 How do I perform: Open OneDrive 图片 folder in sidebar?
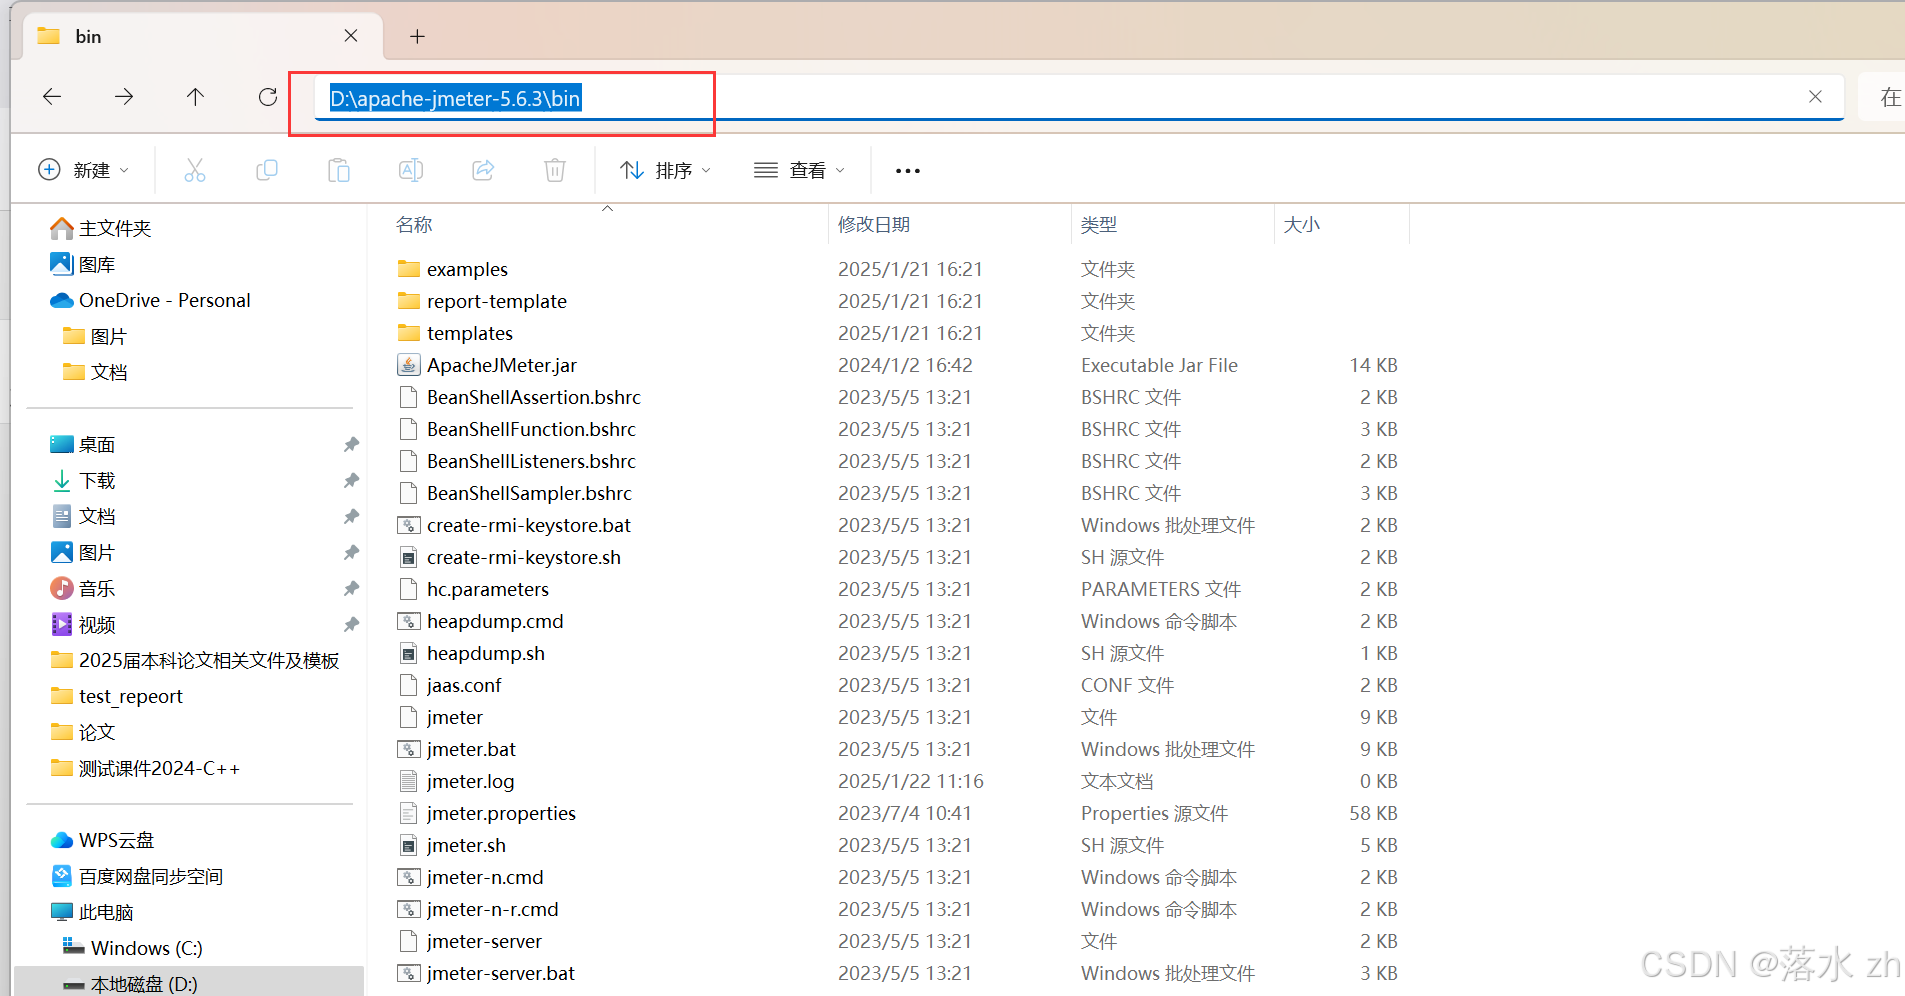(95, 337)
